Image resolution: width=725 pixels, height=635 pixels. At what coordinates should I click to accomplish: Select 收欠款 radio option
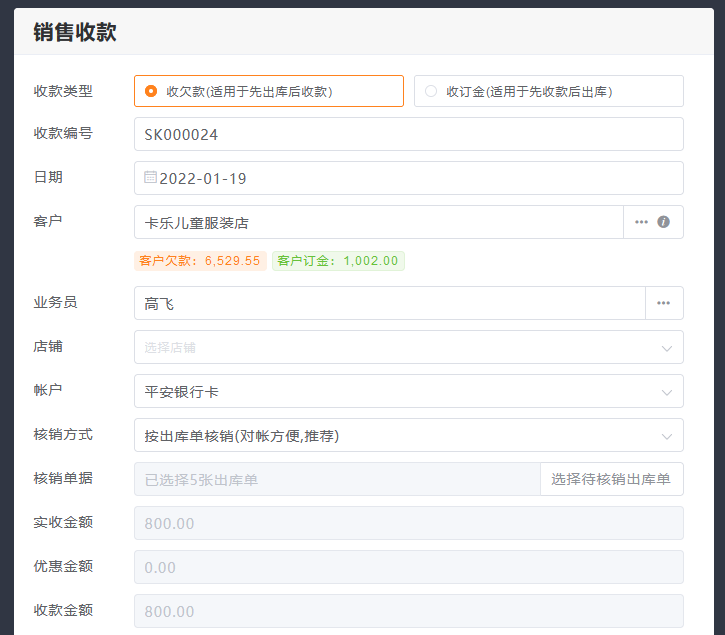151,91
